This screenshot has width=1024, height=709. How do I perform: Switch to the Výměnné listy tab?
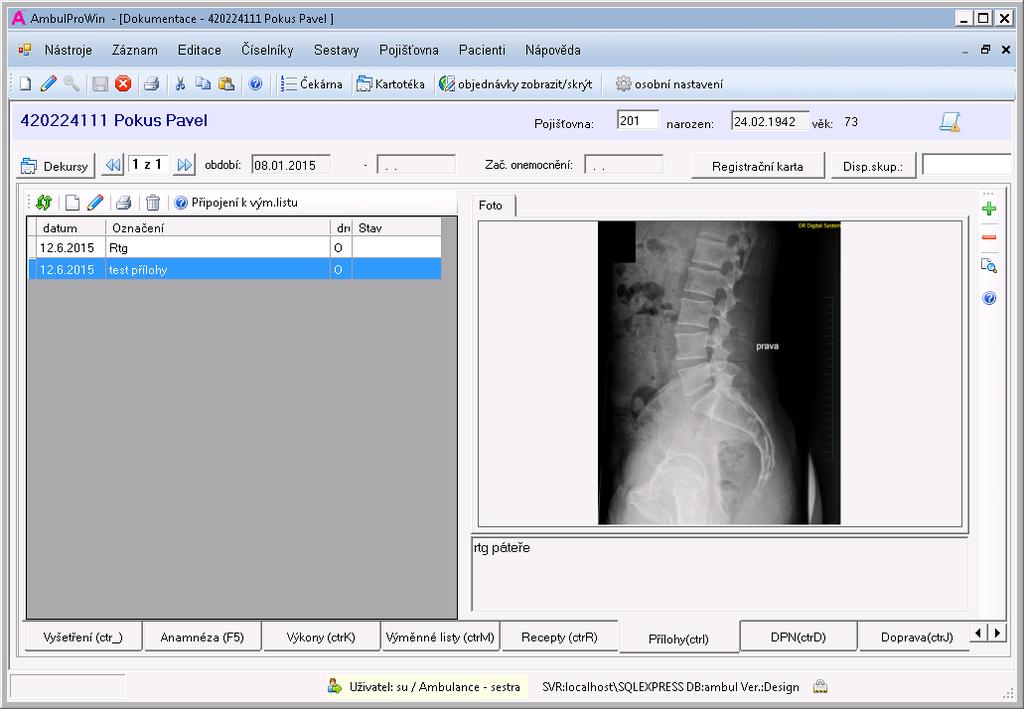tap(440, 637)
